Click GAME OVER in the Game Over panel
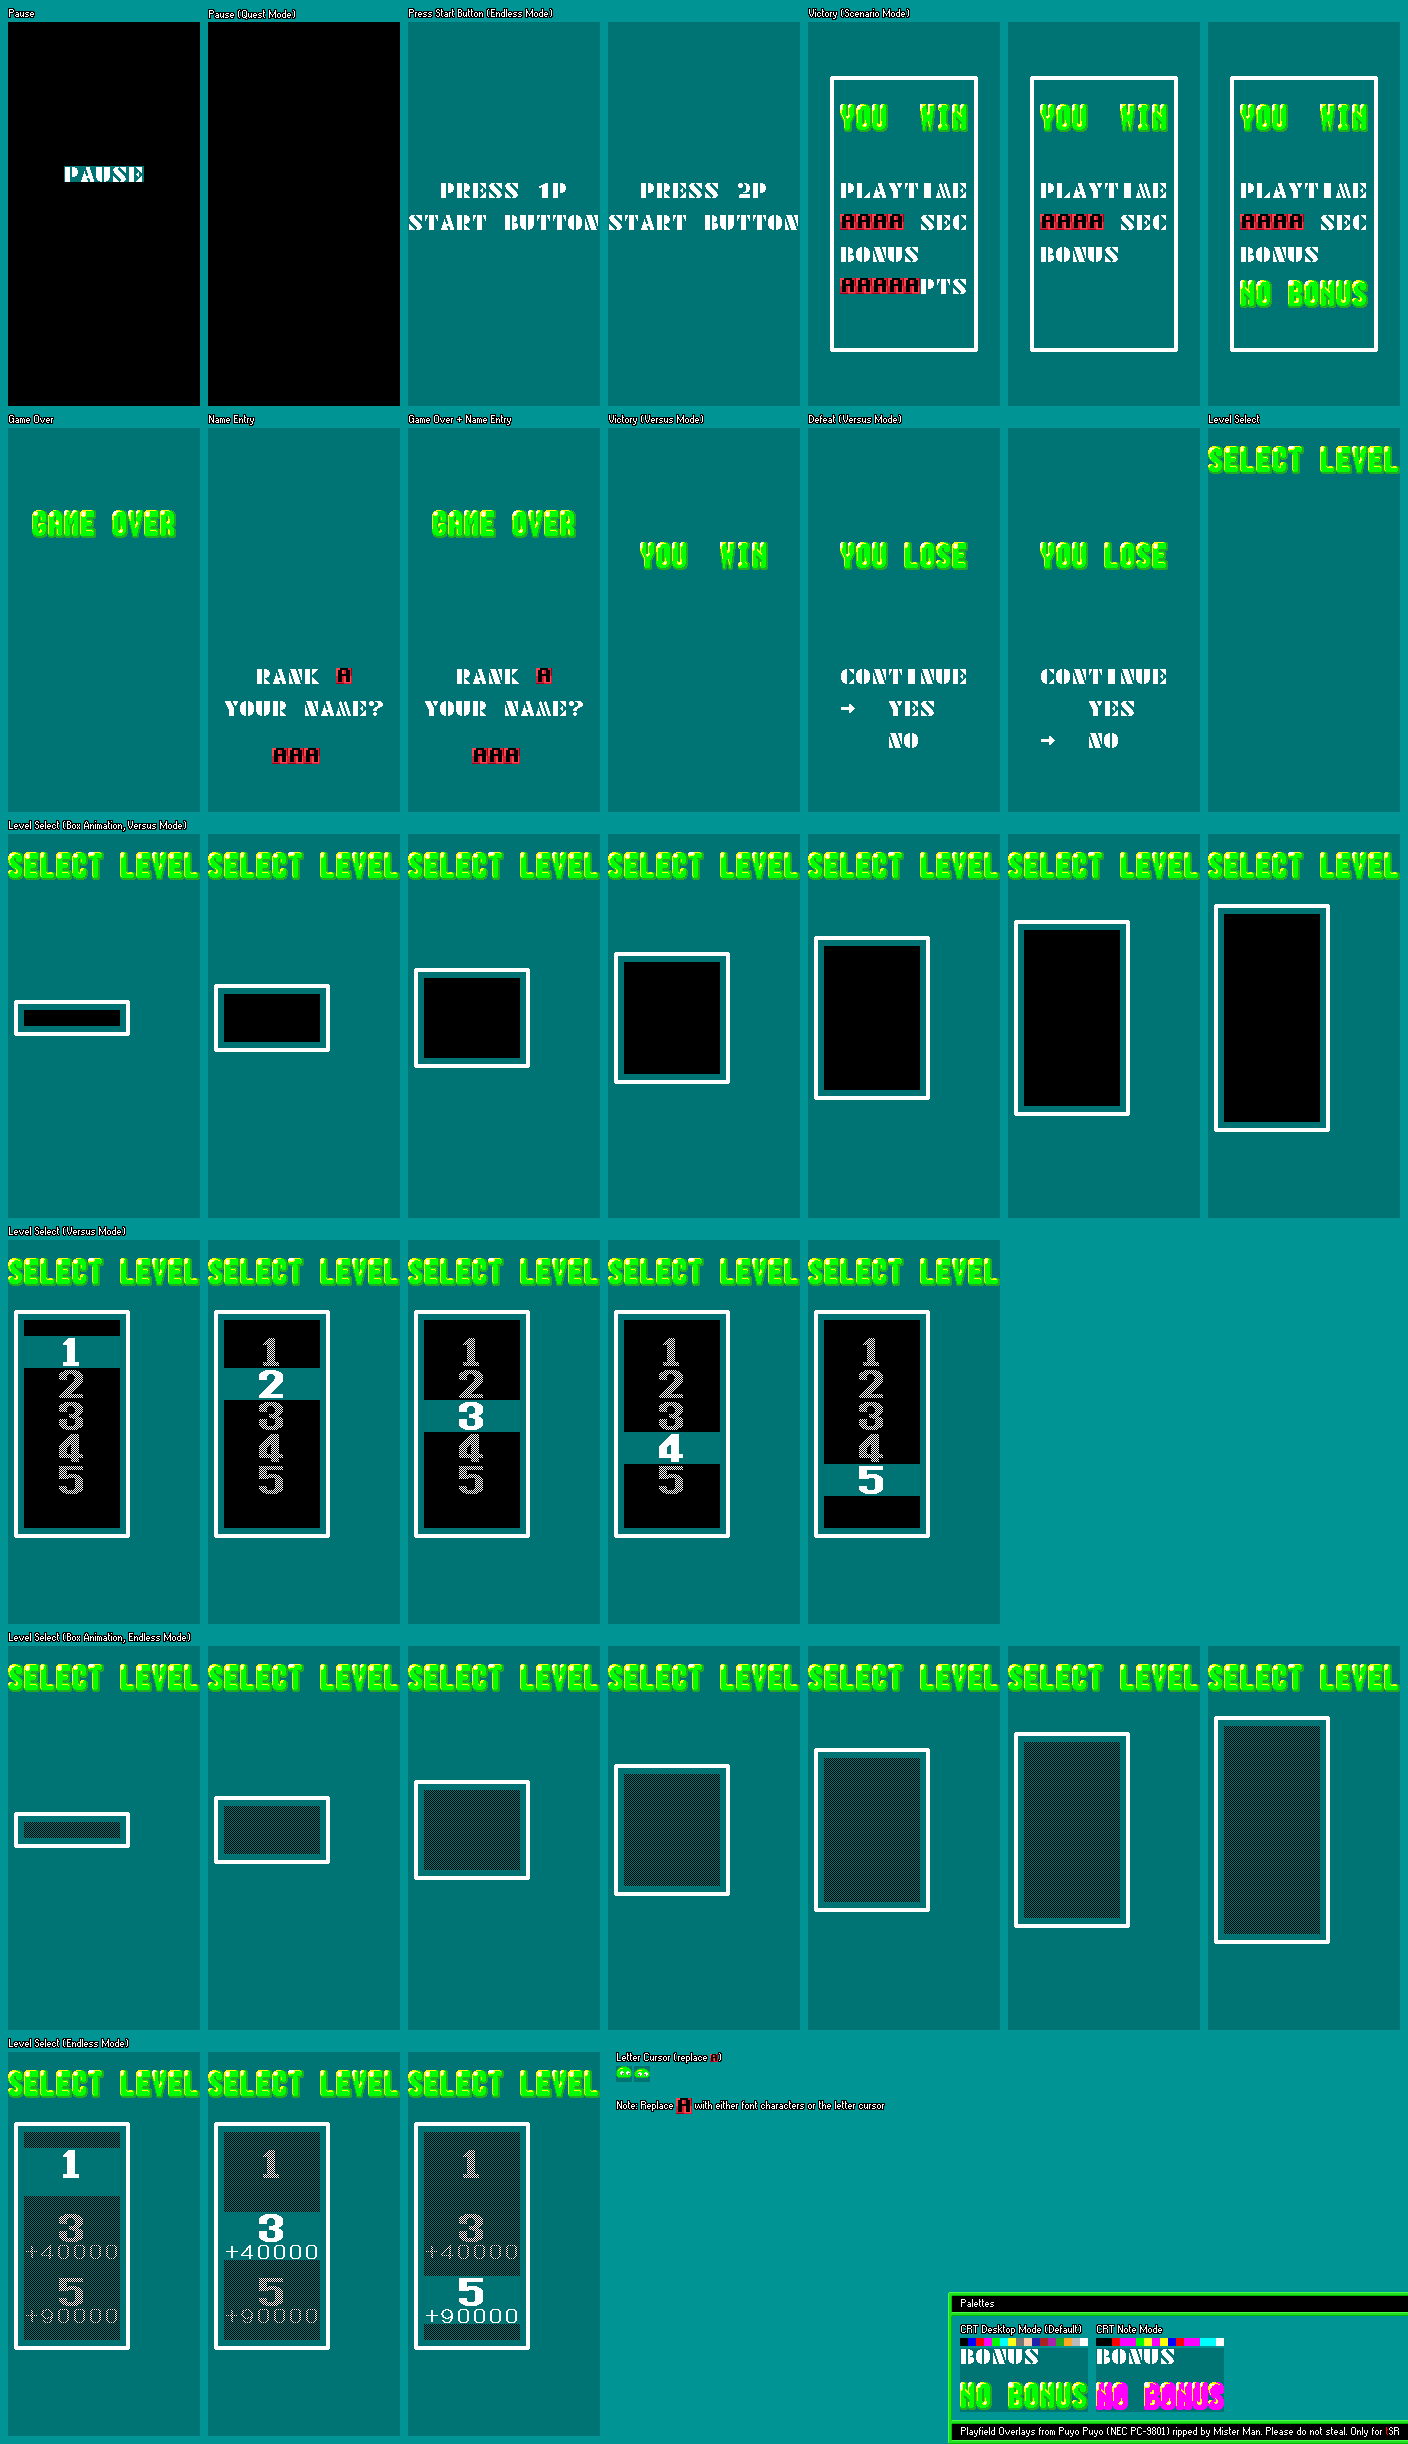Image resolution: width=1408 pixels, height=2444 pixels. tap(104, 523)
